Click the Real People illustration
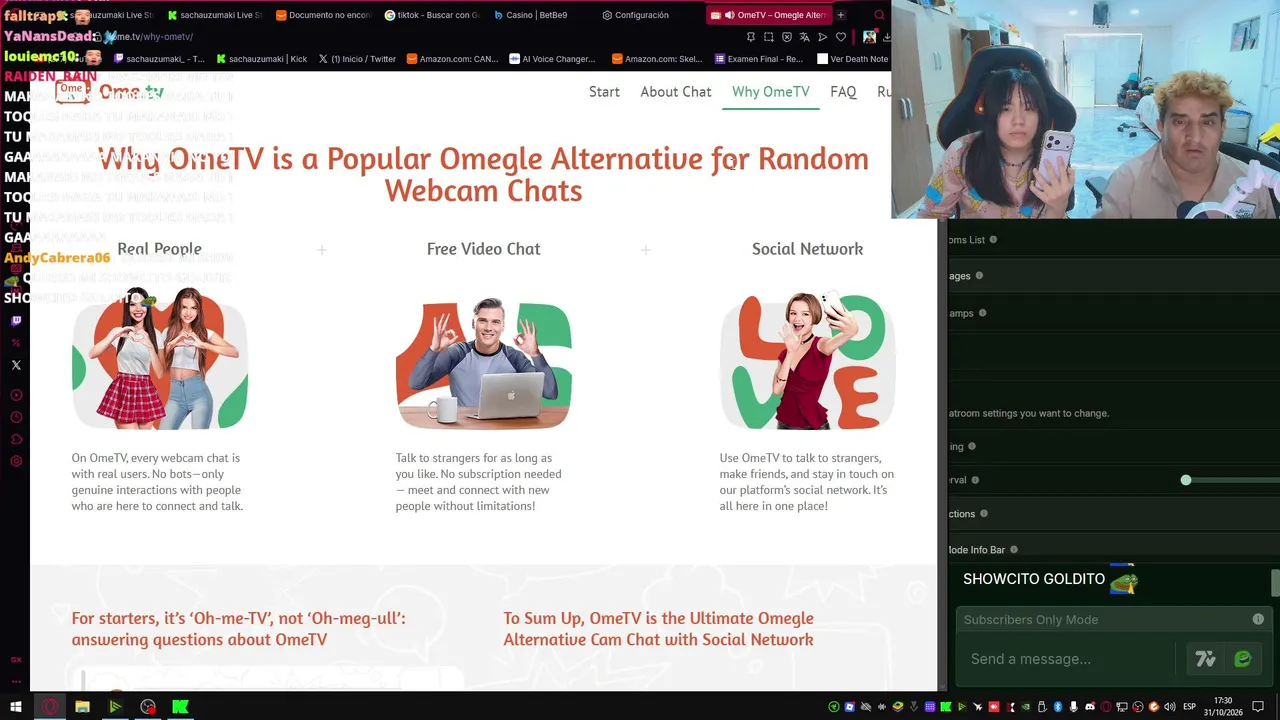The height and width of the screenshot is (720, 1280). pyautogui.click(x=160, y=358)
